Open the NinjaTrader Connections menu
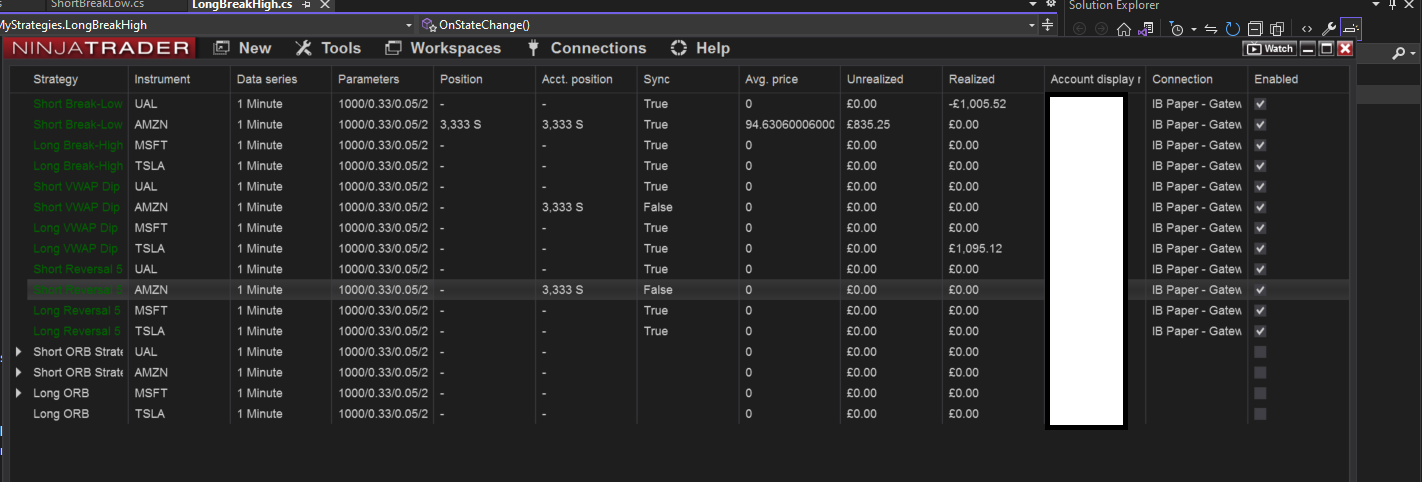Screen dimensions: 1422x482 point(587,48)
